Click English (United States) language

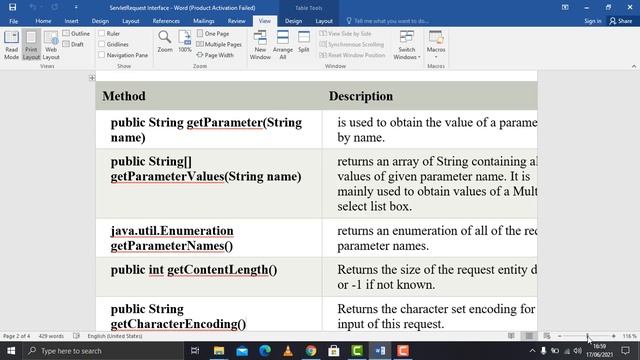click(x=115, y=336)
